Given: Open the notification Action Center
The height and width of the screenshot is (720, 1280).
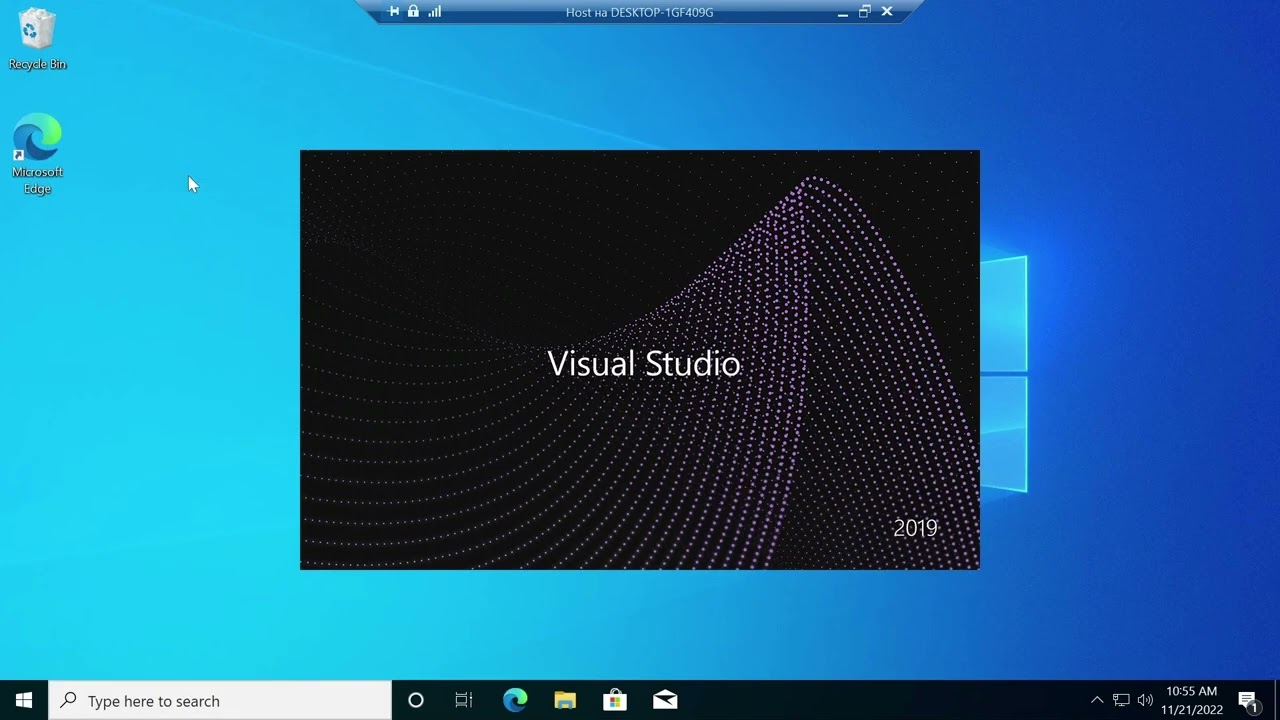Looking at the screenshot, I should tap(1248, 700).
